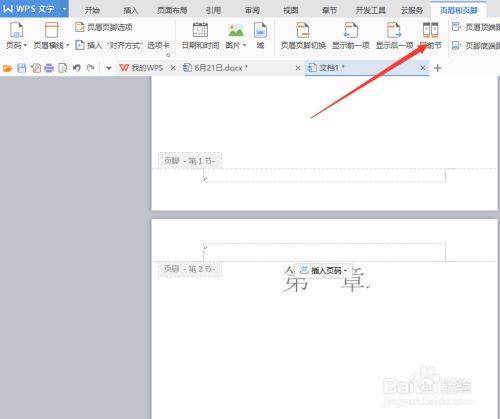
Task: Show previous item with 显示前一项
Action: 351,36
